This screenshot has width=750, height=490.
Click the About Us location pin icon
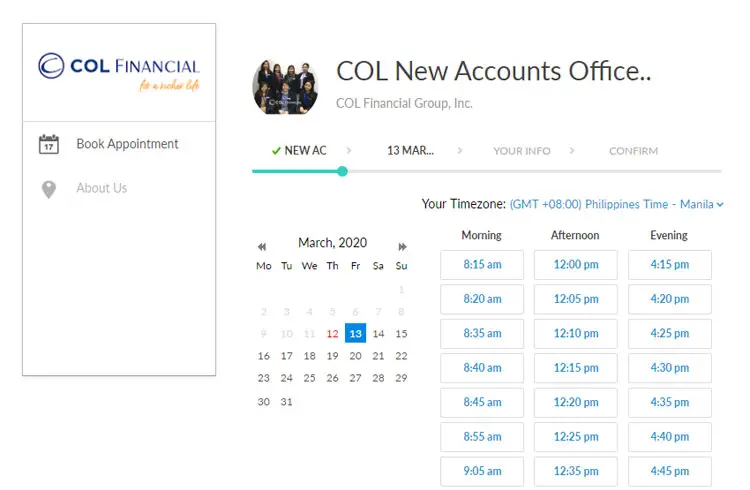pos(49,189)
